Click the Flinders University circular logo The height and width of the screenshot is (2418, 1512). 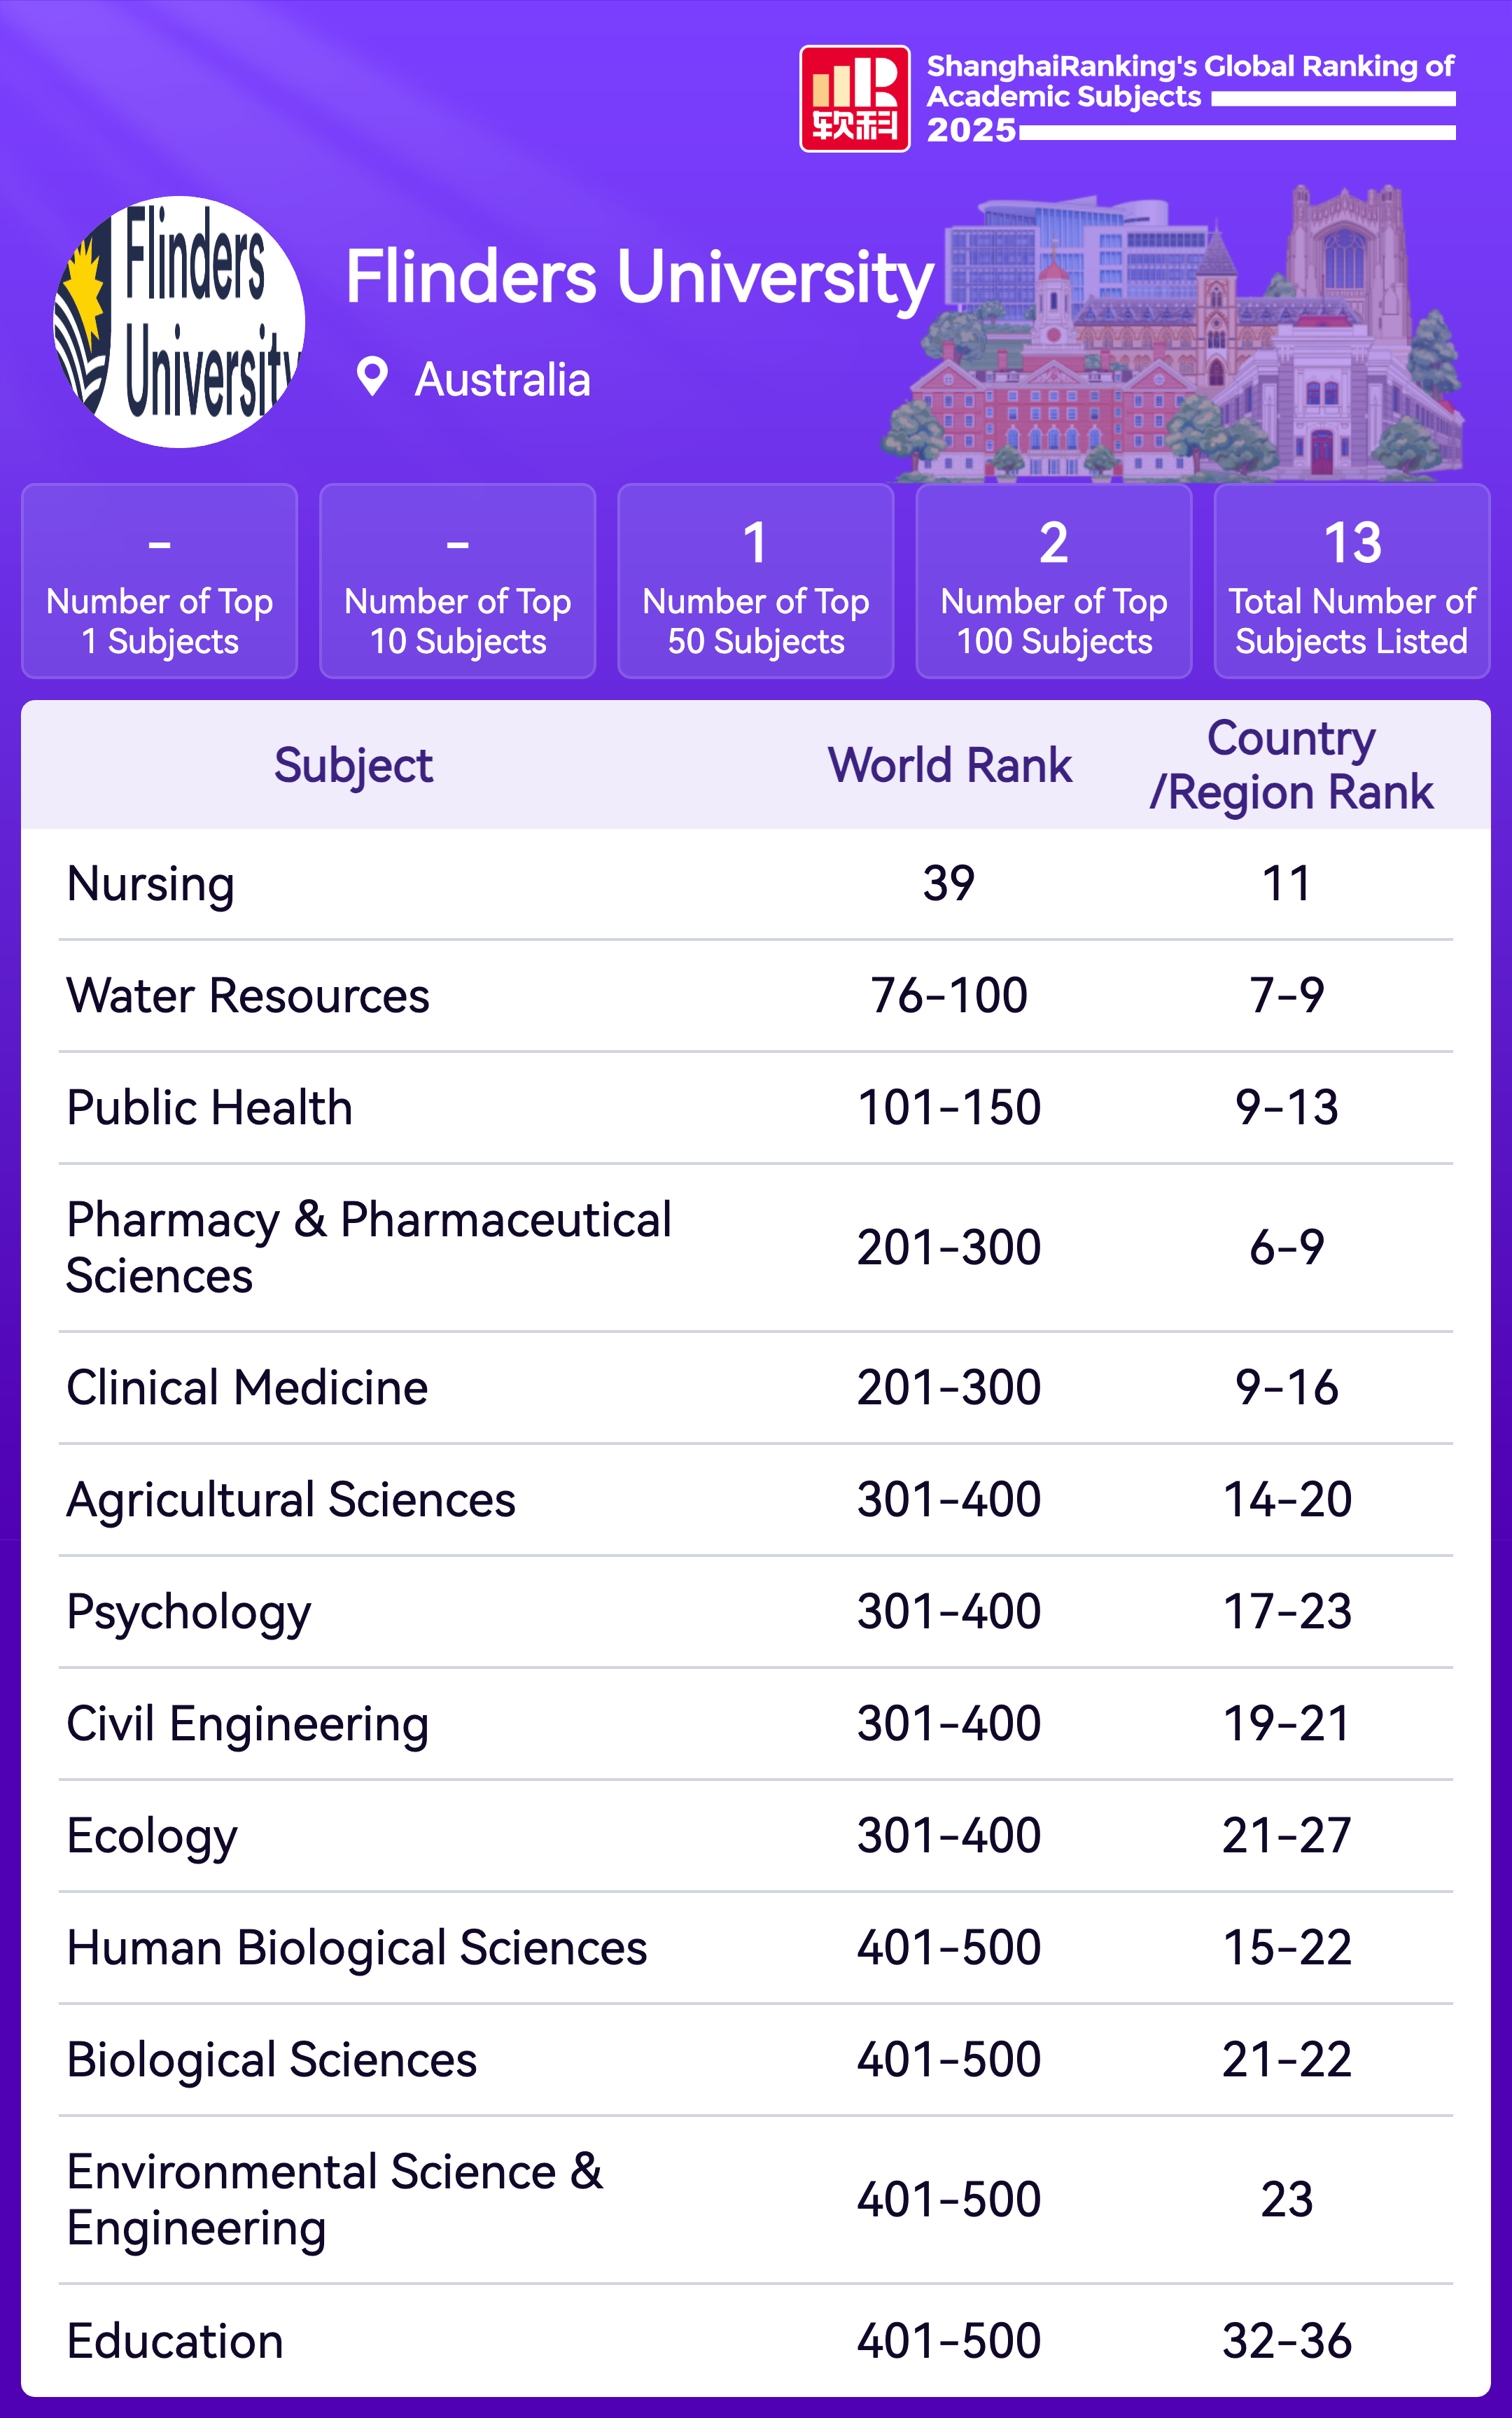[x=179, y=322]
